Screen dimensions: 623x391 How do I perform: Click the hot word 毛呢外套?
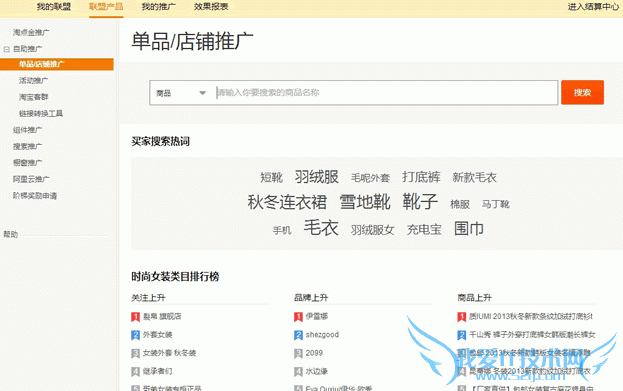(x=370, y=178)
